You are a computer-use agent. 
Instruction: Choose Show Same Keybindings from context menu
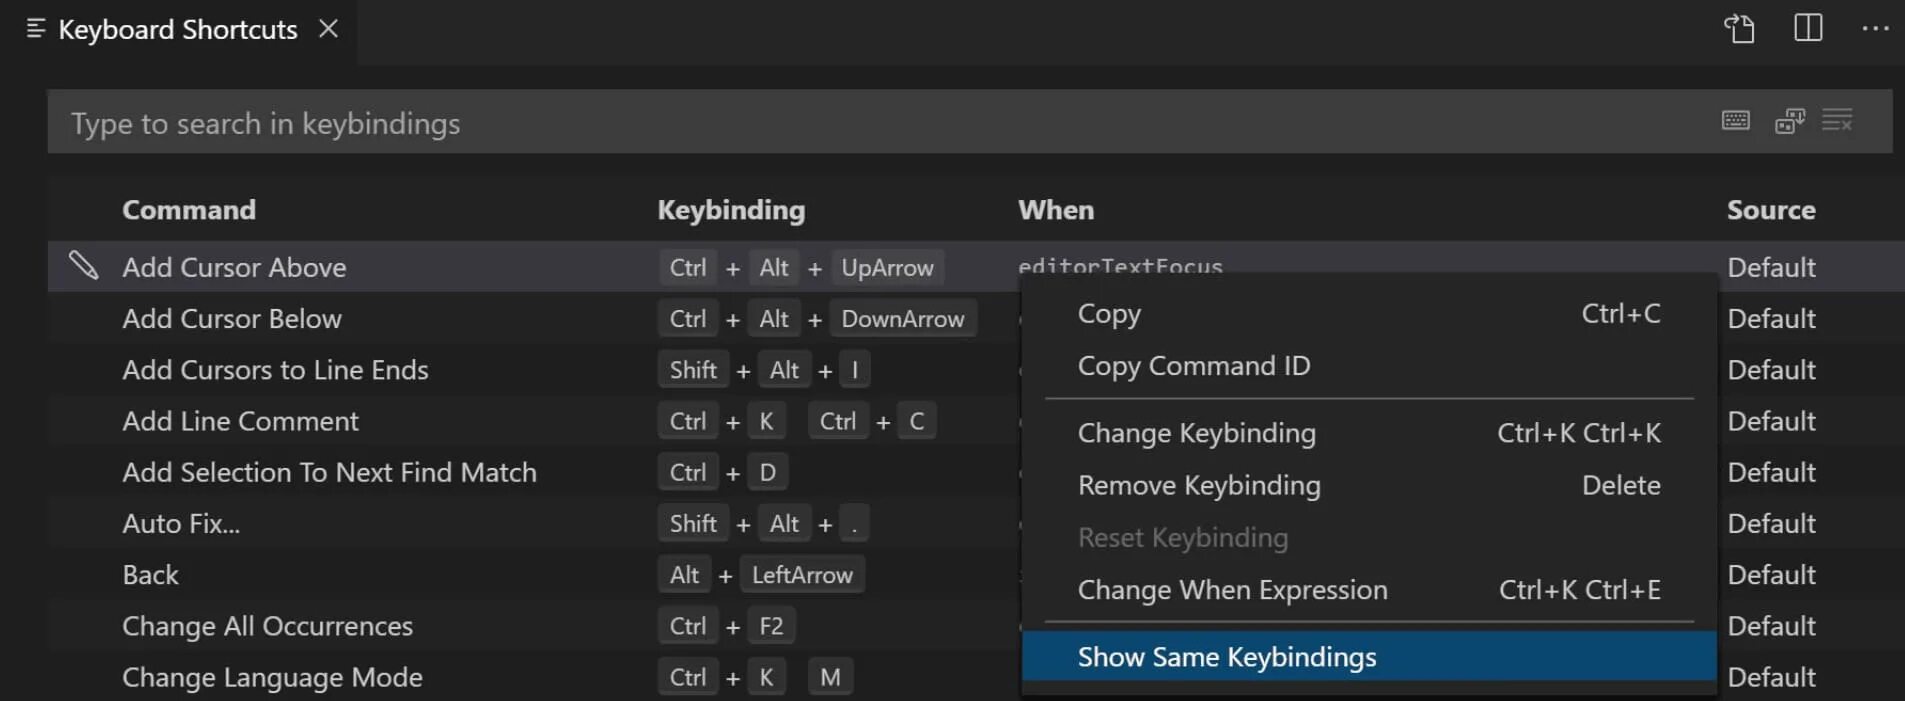[1227, 657]
